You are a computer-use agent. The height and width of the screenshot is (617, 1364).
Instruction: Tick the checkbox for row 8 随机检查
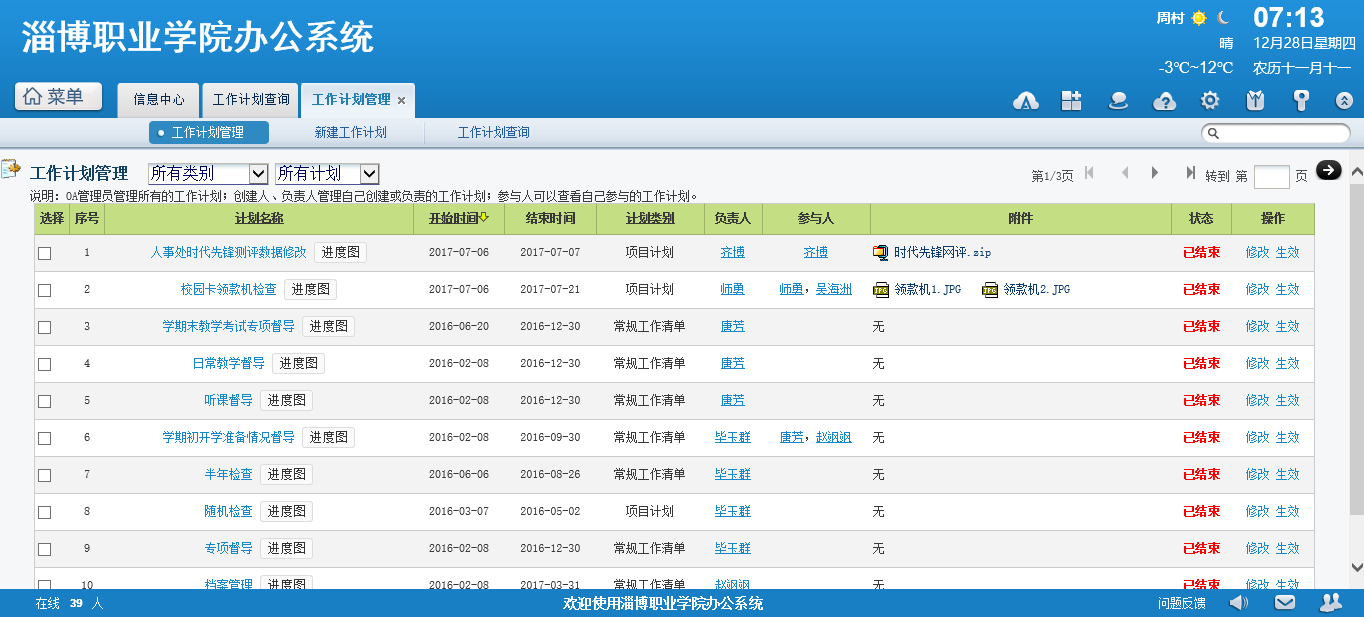coord(44,512)
